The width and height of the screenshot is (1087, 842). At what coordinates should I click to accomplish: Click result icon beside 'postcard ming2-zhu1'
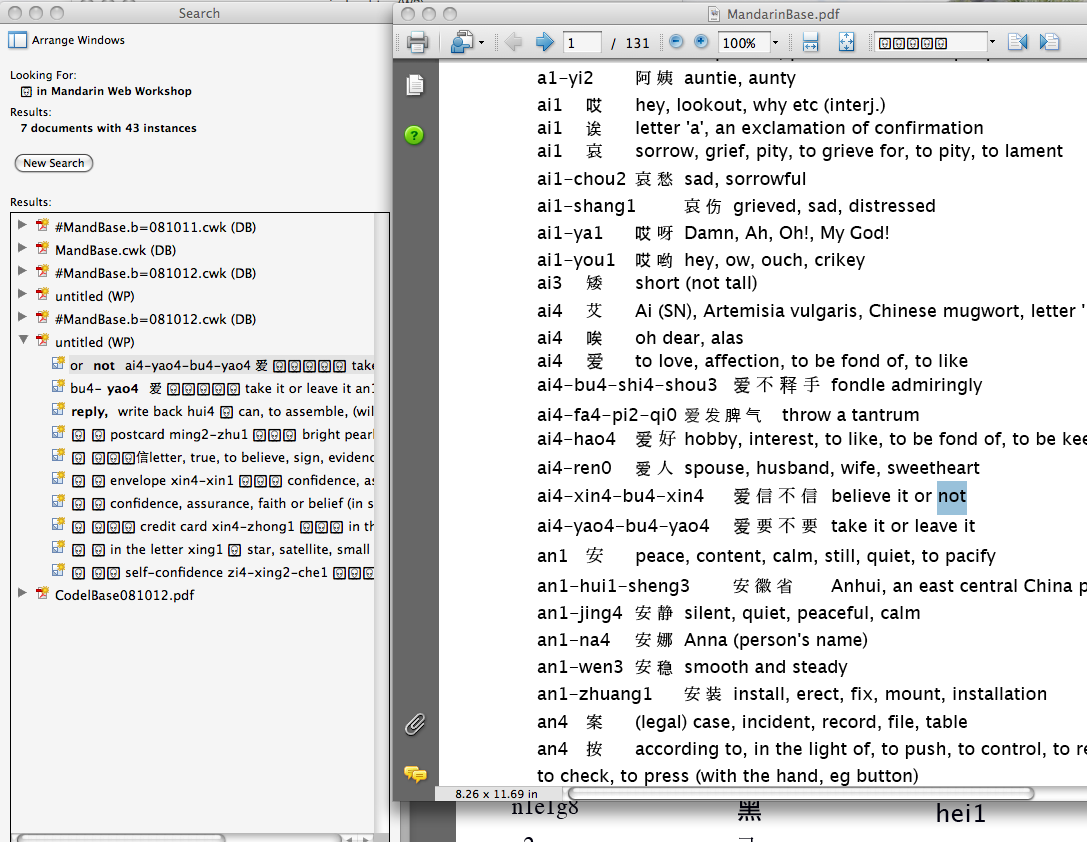[58, 432]
